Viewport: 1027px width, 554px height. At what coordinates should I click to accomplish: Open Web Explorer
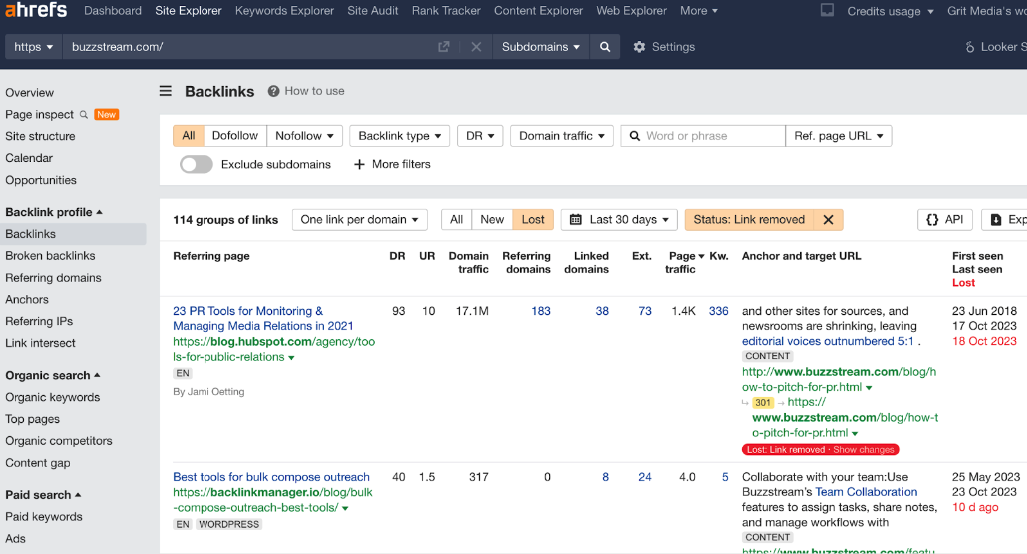pyautogui.click(x=631, y=10)
